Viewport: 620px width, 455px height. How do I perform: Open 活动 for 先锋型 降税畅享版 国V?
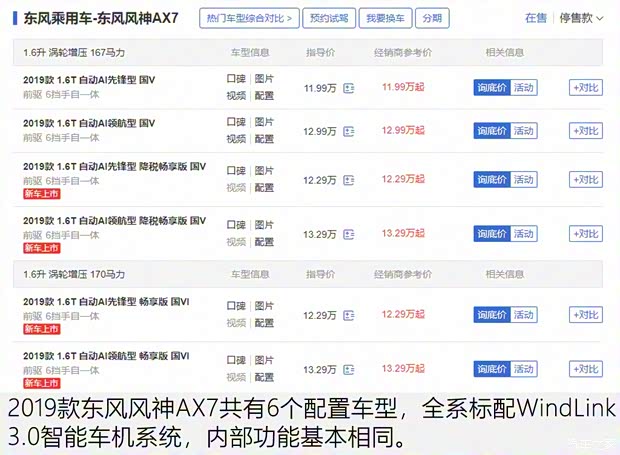coord(524,180)
